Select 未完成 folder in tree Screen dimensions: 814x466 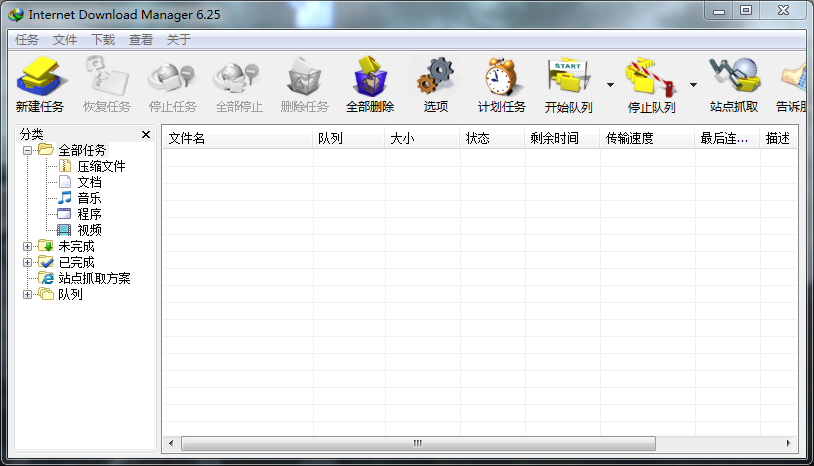[x=76, y=246]
